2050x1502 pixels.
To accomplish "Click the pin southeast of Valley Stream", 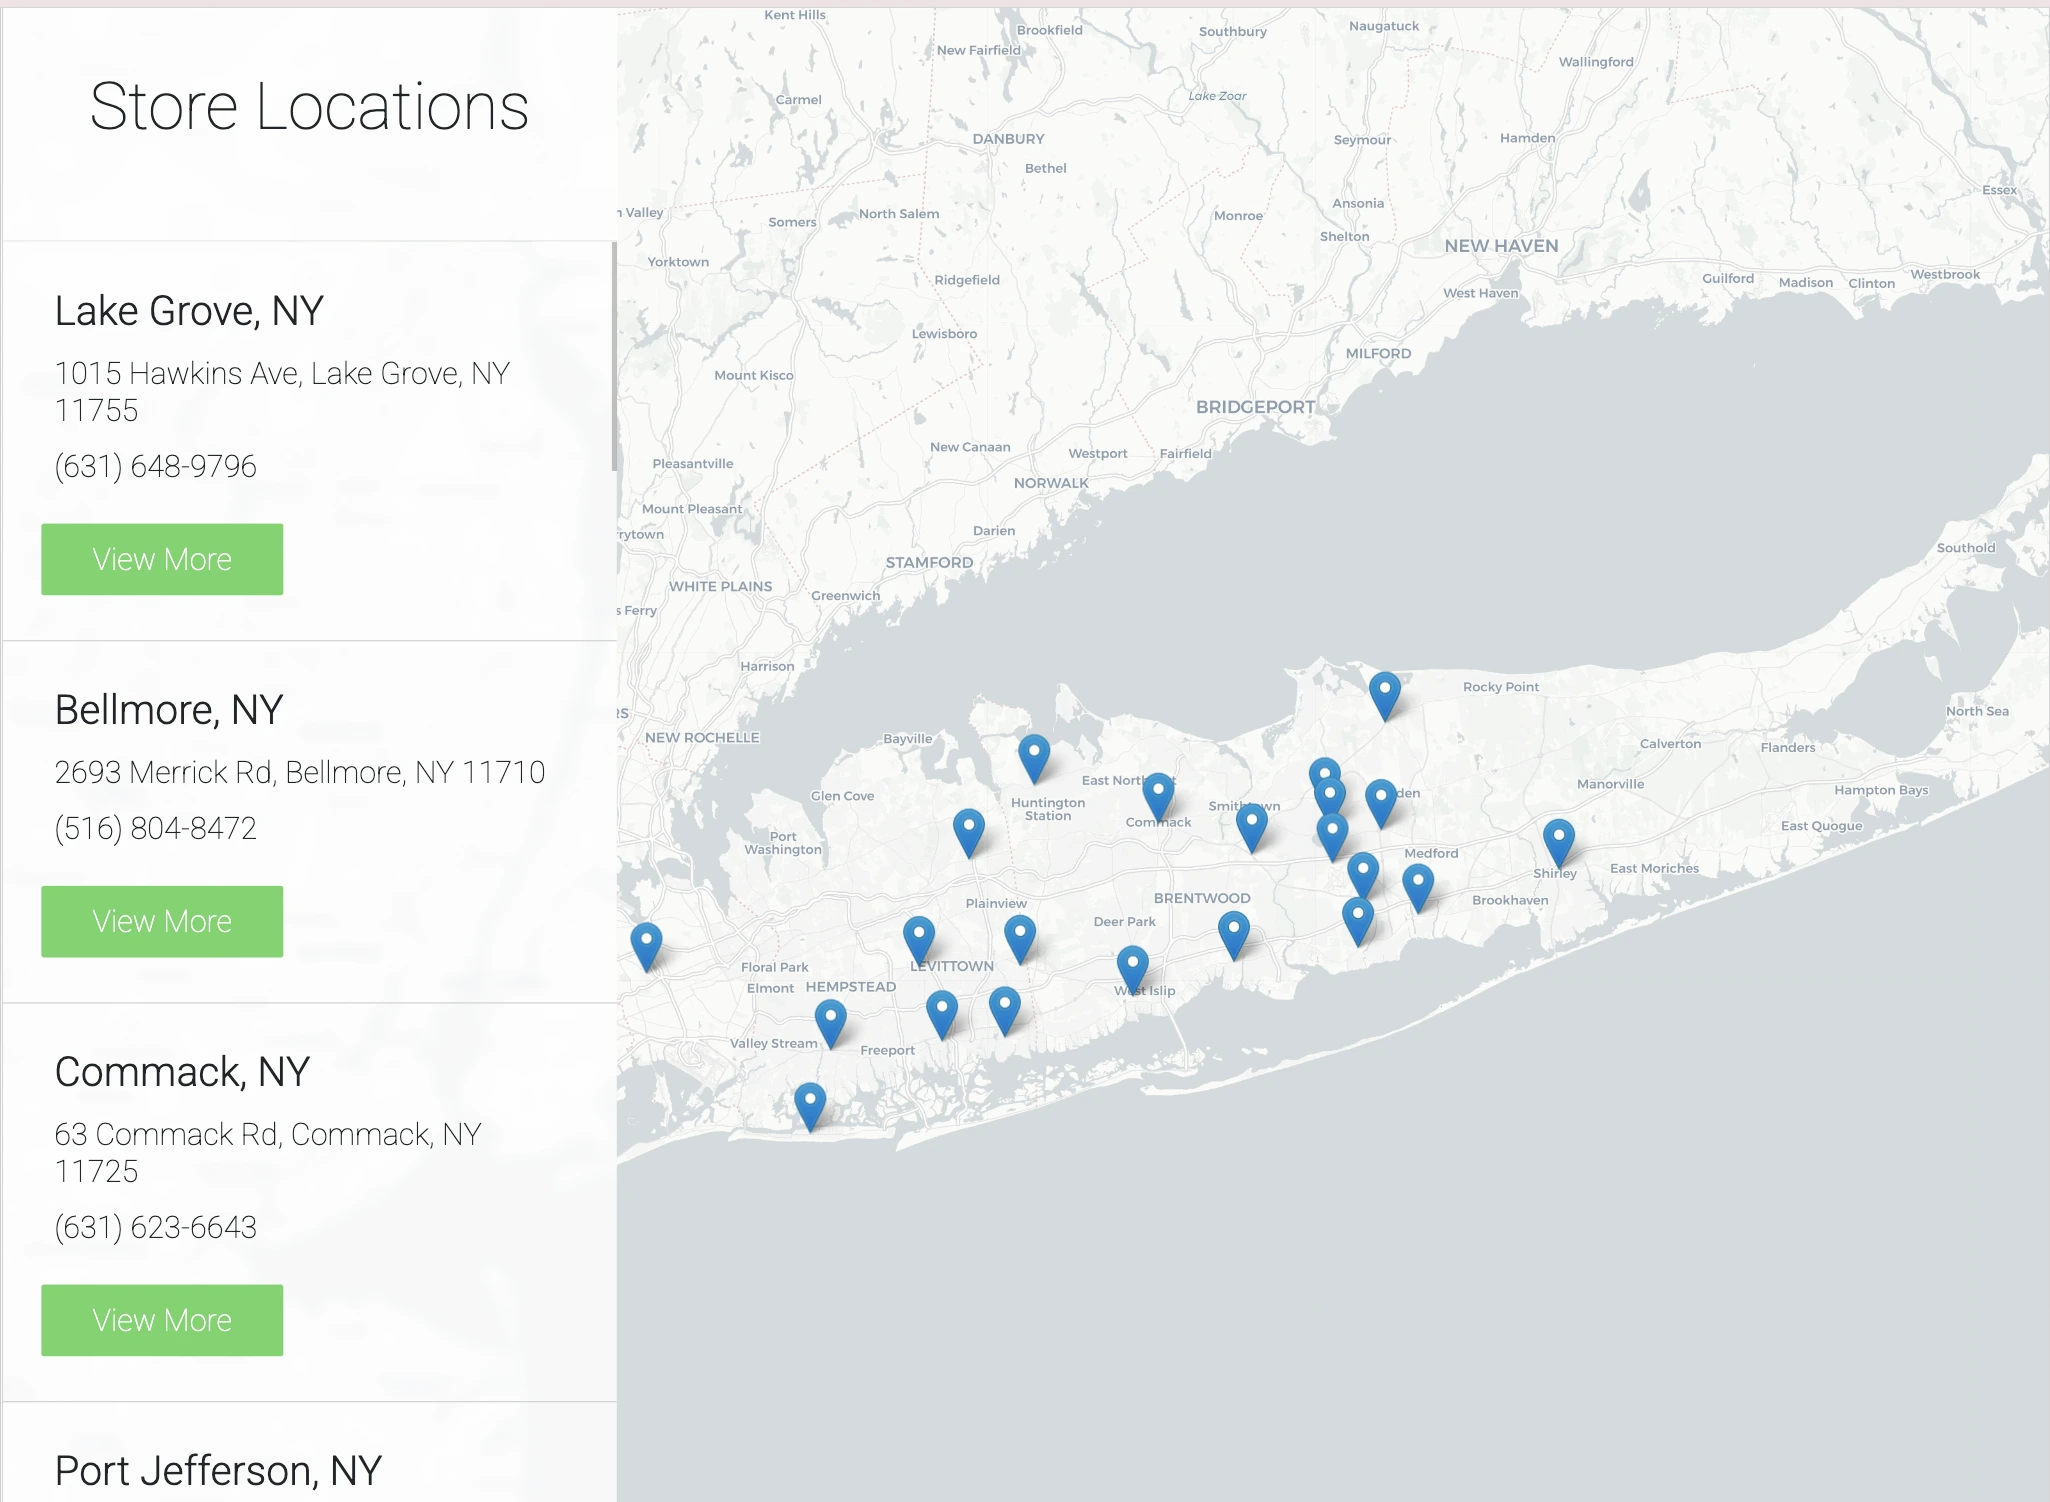I will click(810, 1104).
